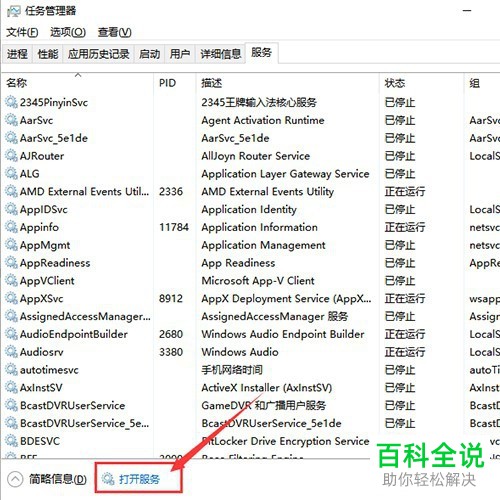The width and height of the screenshot is (500, 500).
Task: Click the BcastDVRUserService gear icon
Action: [11, 405]
